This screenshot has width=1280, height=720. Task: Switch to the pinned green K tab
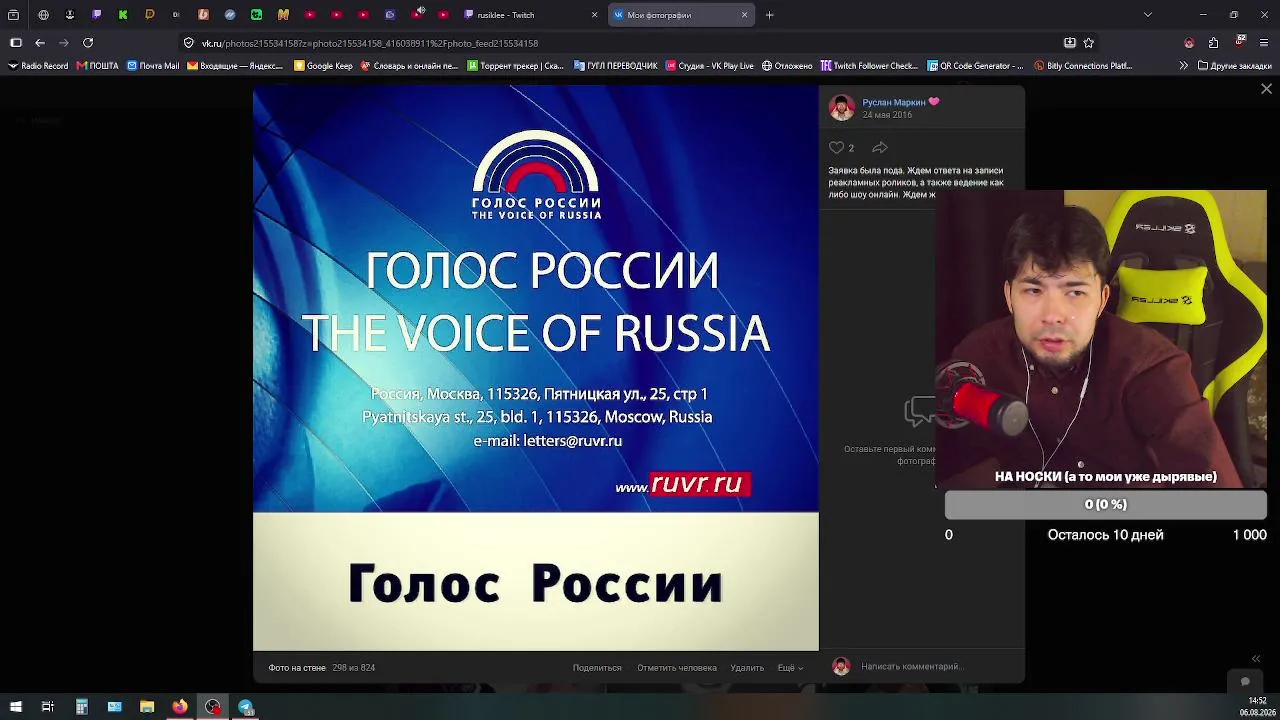[123, 15]
